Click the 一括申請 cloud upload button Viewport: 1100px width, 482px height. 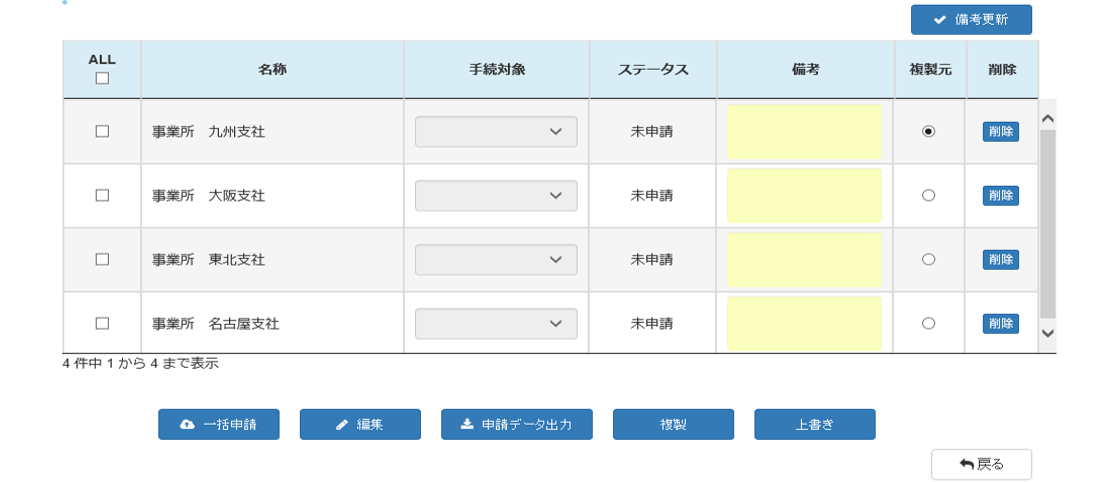[x=218, y=424]
